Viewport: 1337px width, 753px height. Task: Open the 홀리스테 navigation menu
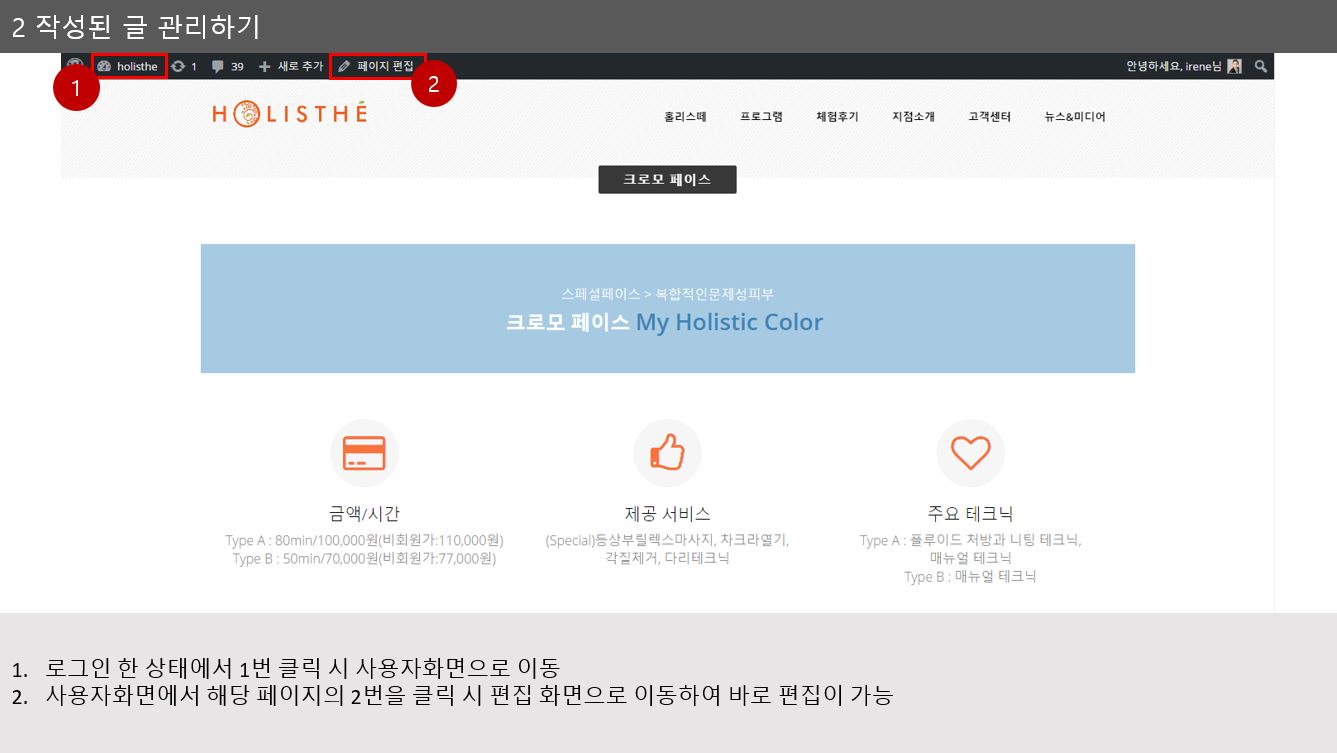tap(685, 117)
